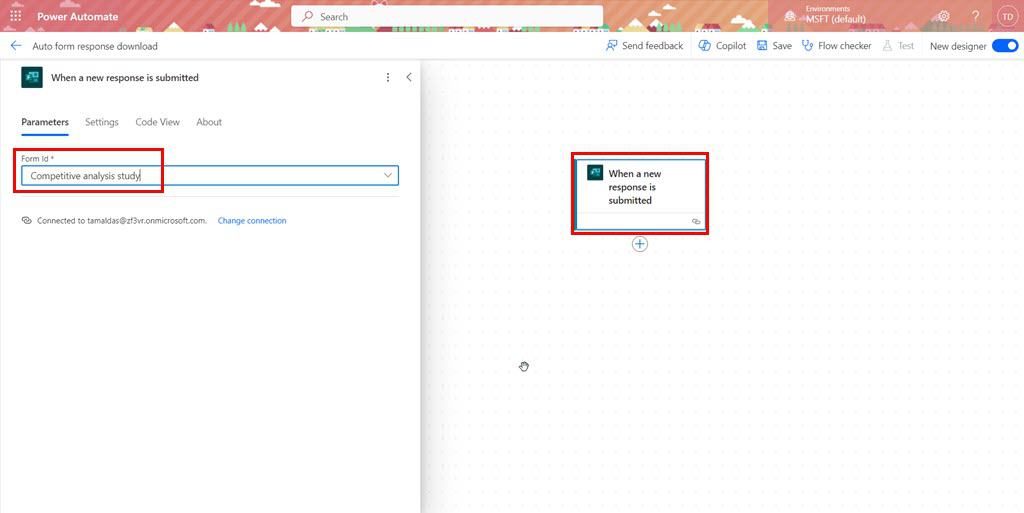Open the Copilot pane
1024x513 pixels.
click(x=722, y=46)
